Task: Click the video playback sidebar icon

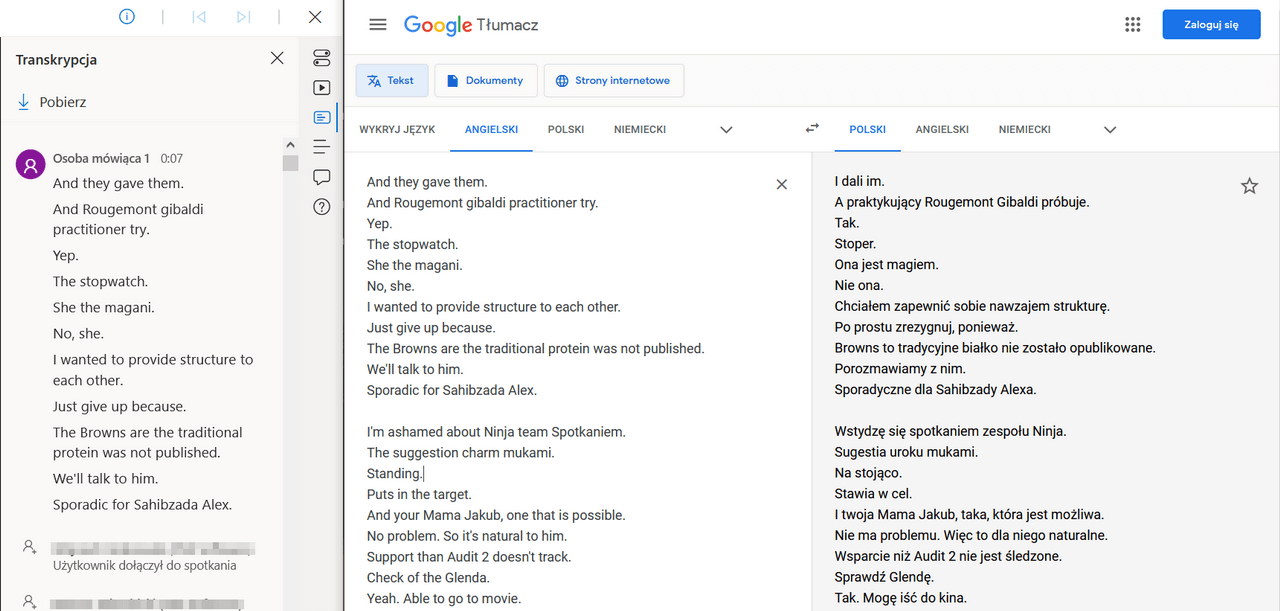Action: pyautogui.click(x=321, y=88)
